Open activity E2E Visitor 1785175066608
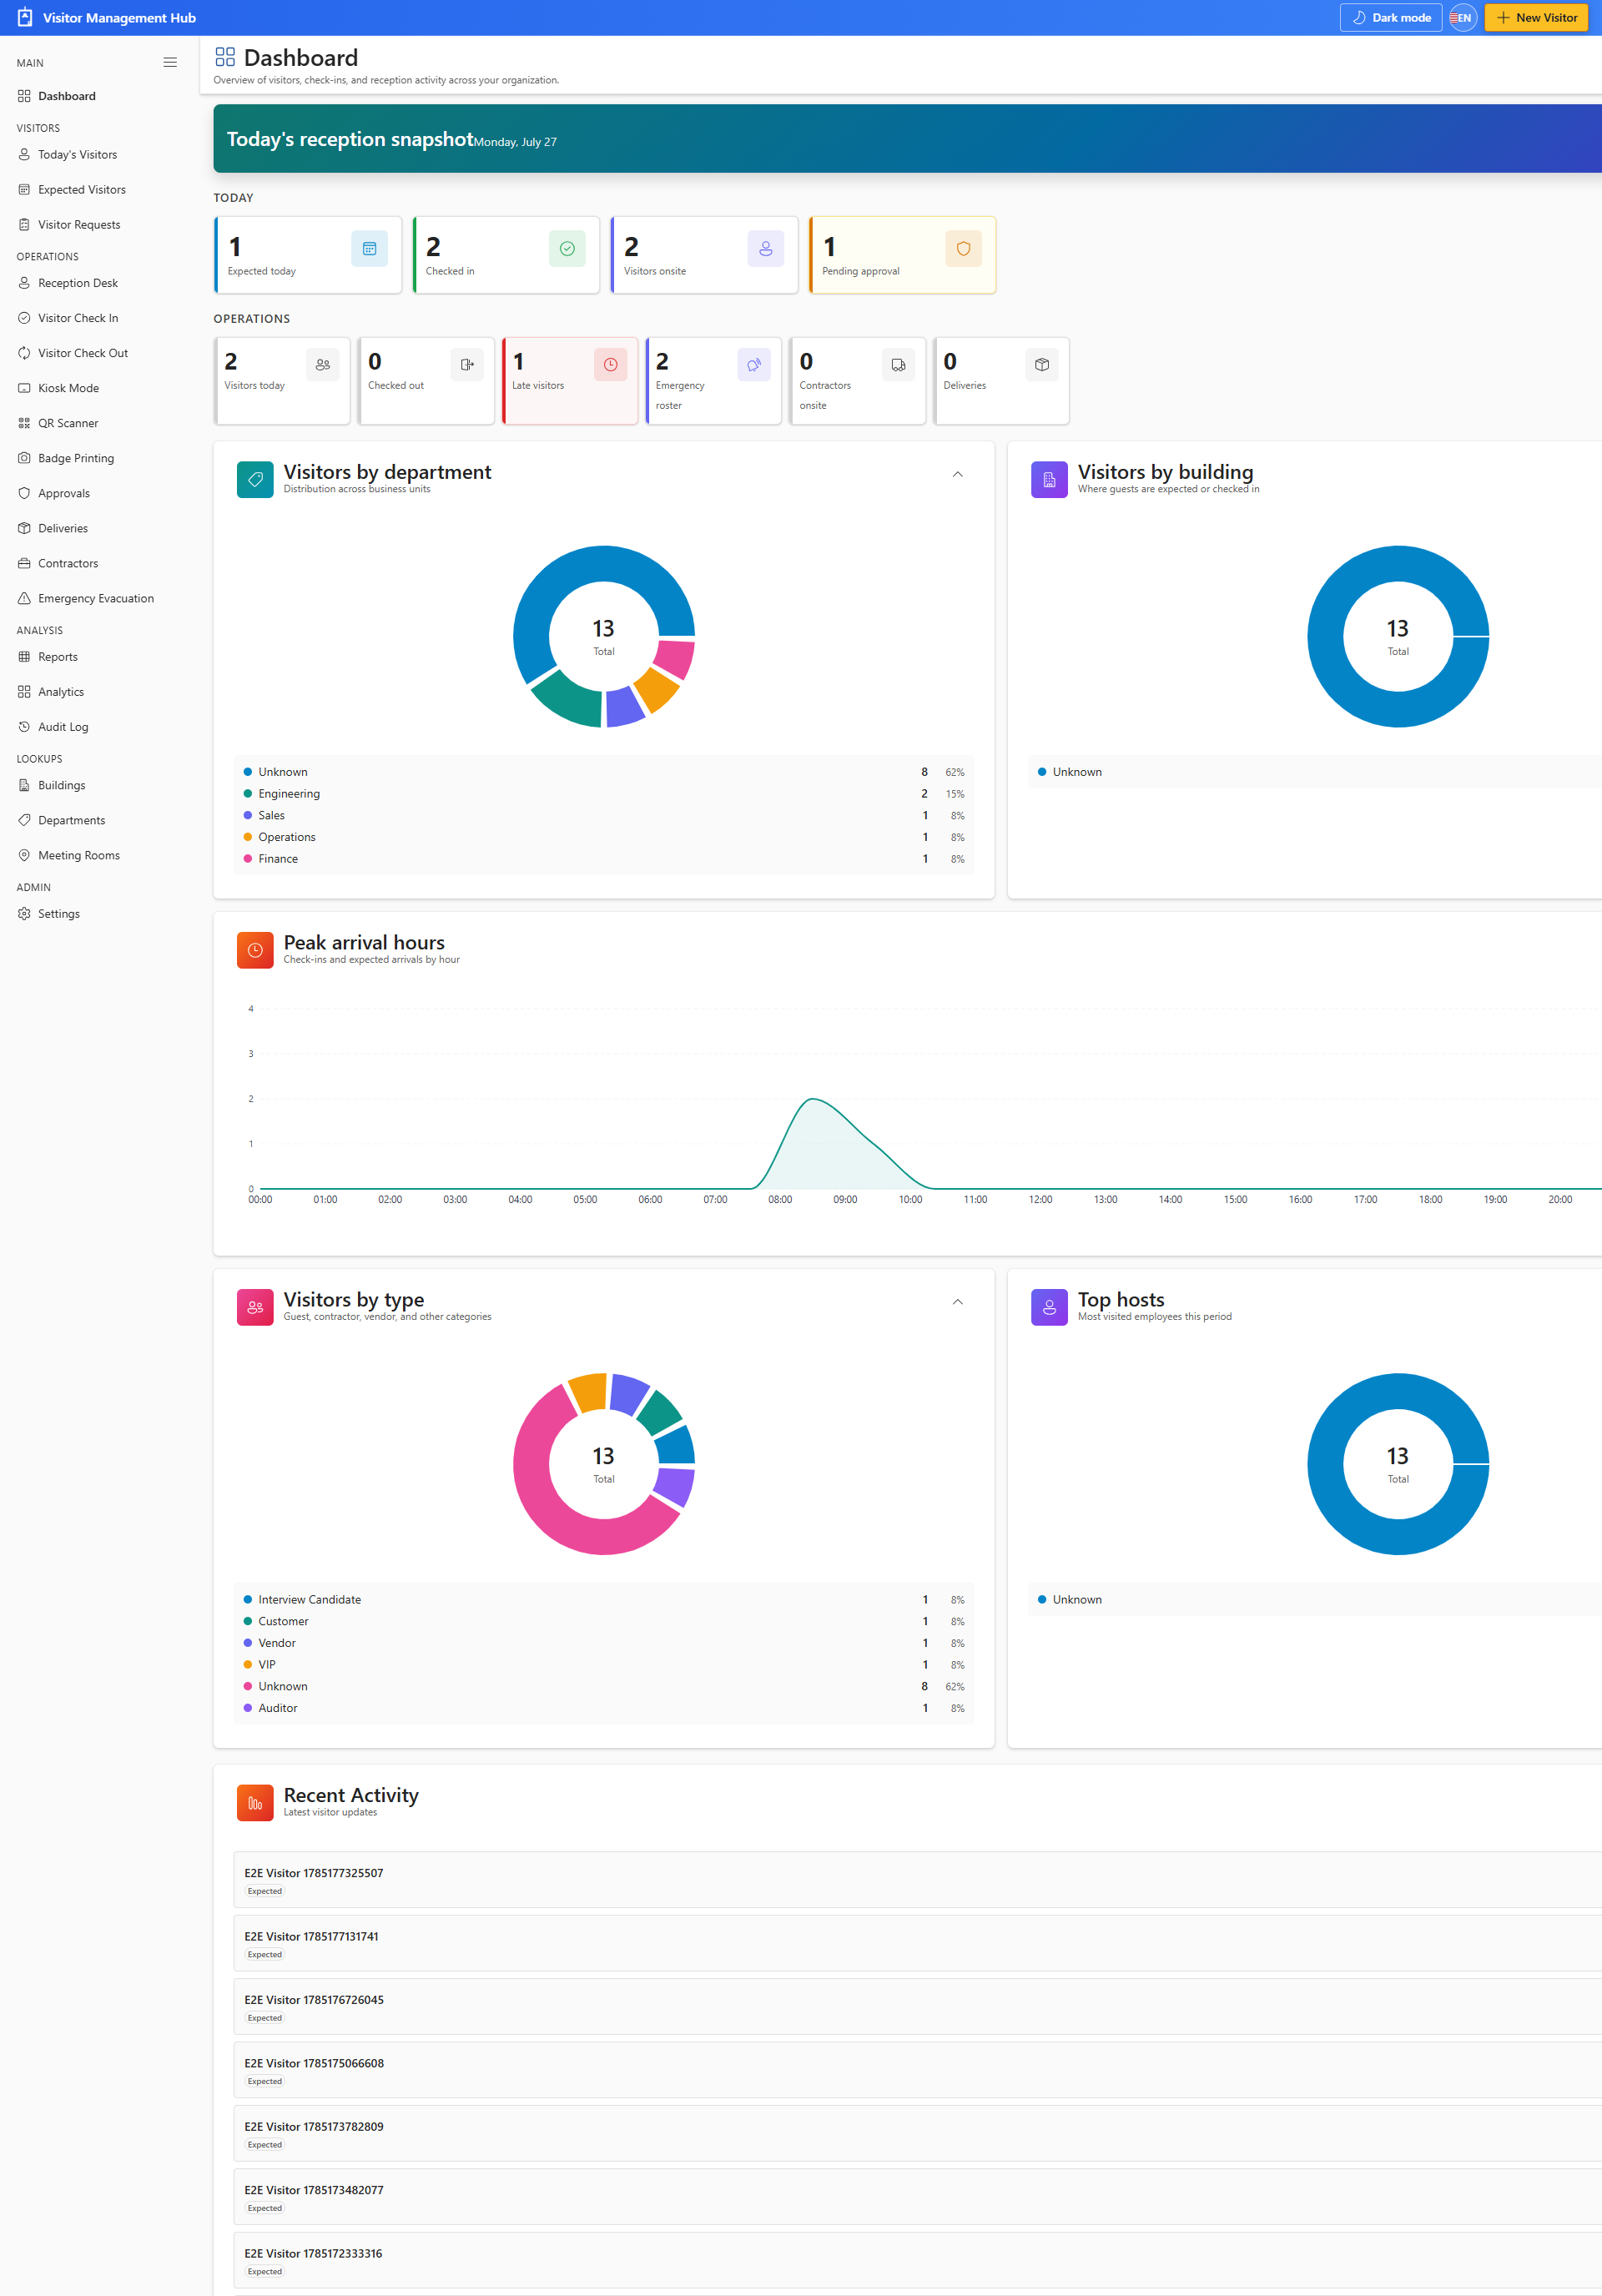Image resolution: width=1602 pixels, height=2296 pixels. click(918, 2070)
